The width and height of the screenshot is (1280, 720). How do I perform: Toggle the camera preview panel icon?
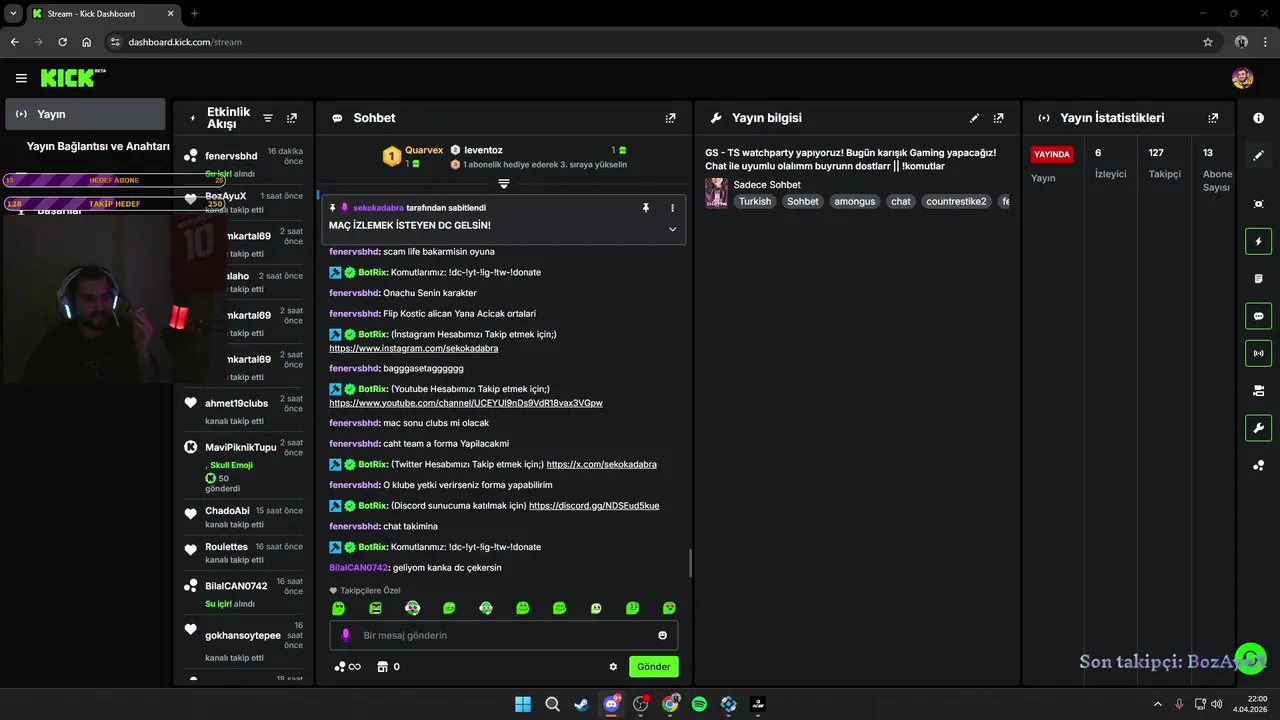[1258, 390]
